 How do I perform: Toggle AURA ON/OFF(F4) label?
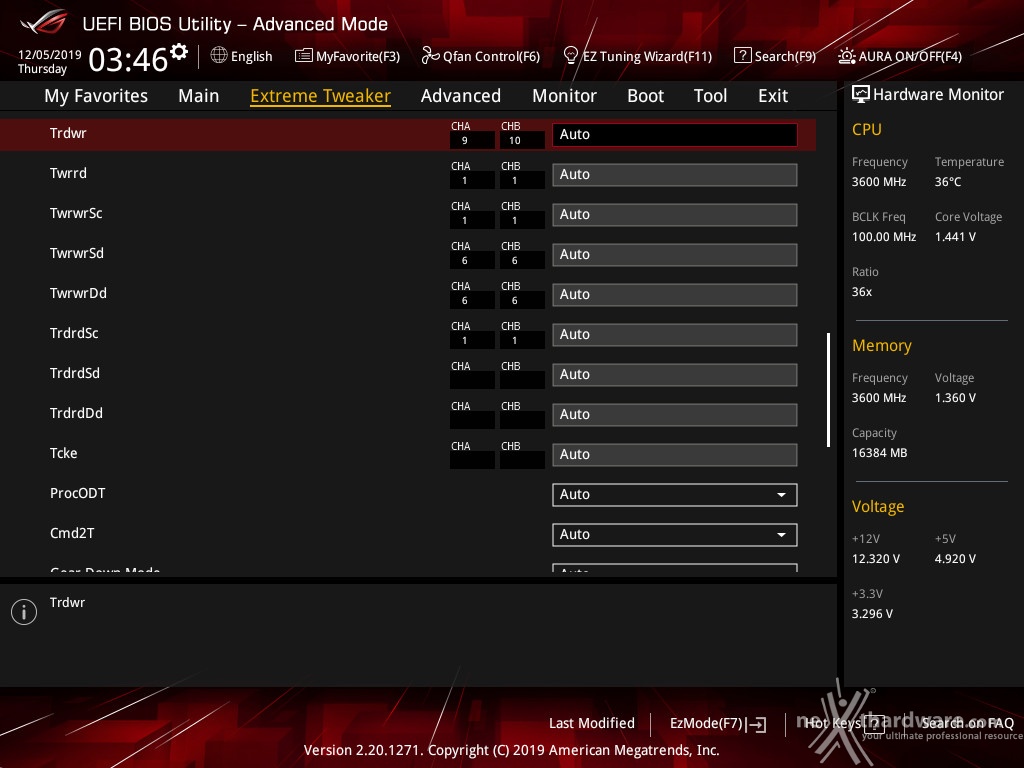tap(910, 56)
